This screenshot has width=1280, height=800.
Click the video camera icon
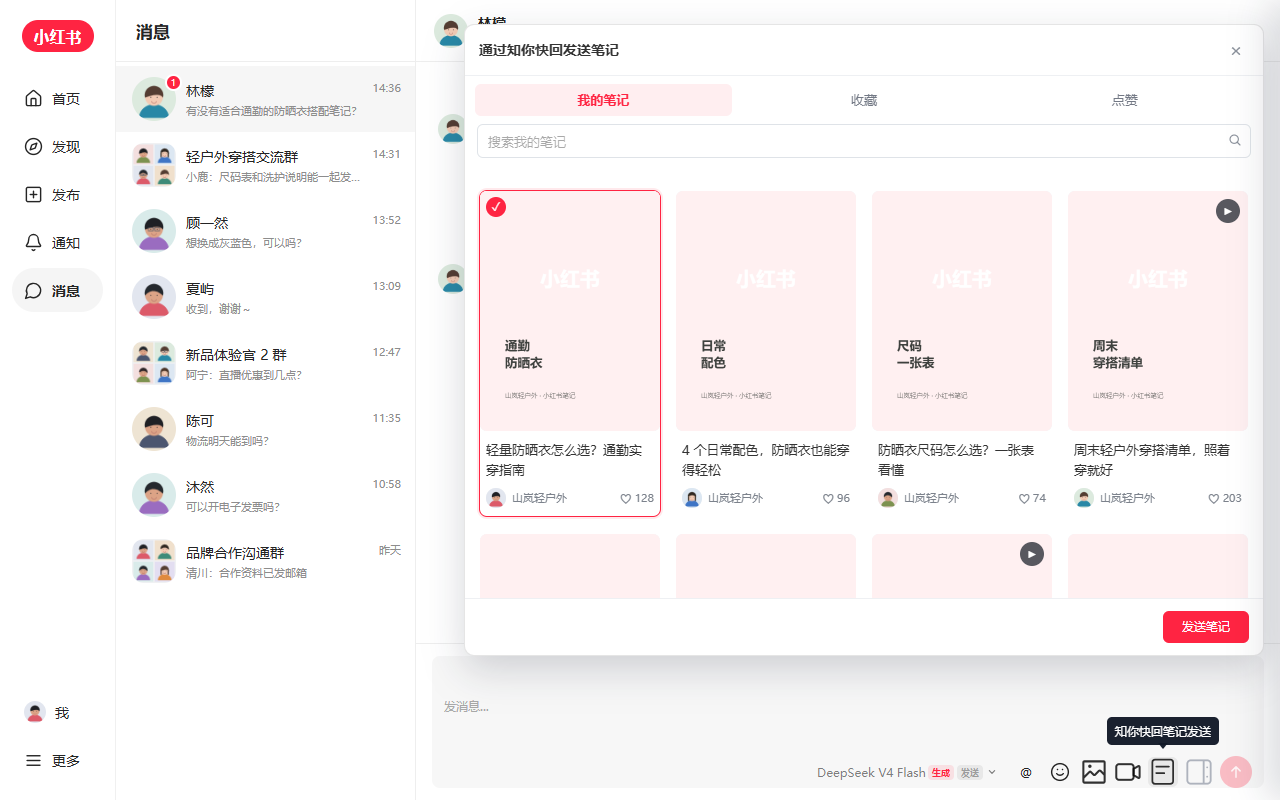1128,772
